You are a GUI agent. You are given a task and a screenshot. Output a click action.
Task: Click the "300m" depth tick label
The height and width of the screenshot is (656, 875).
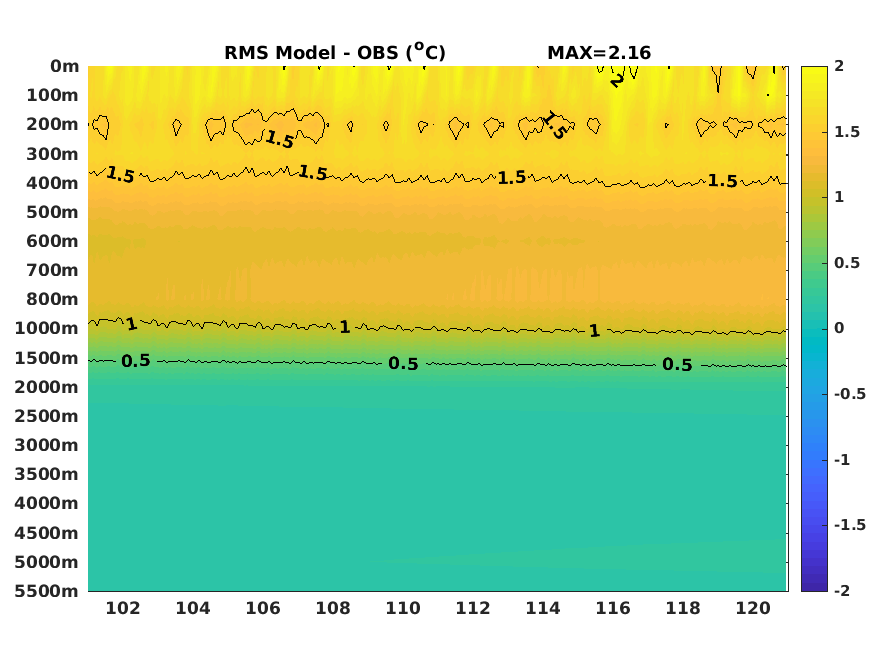52,154
